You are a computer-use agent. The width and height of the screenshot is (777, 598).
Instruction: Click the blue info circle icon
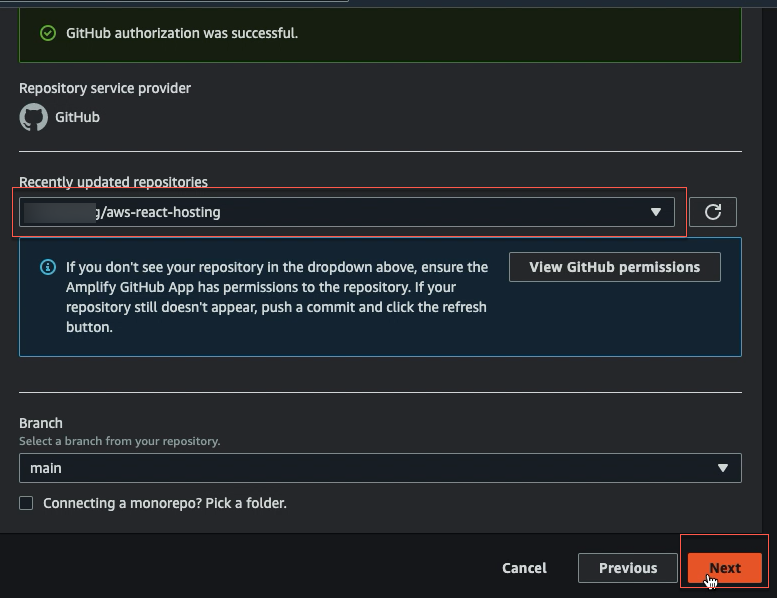click(48, 267)
